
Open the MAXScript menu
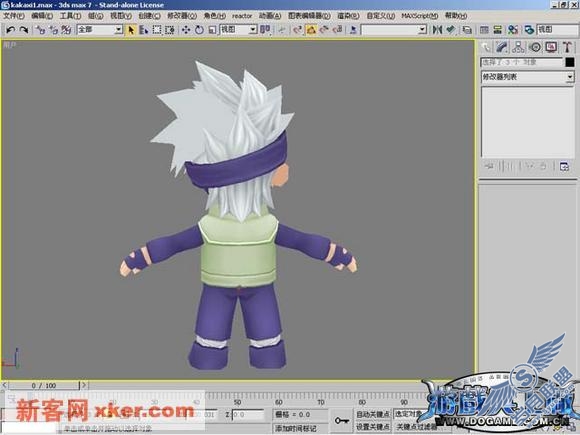[419, 16]
